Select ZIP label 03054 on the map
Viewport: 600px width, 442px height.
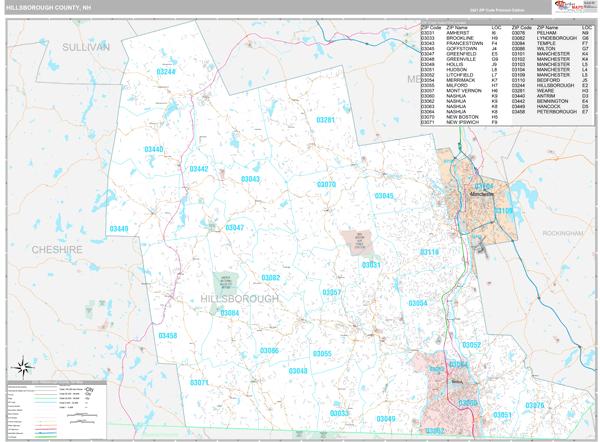click(418, 303)
